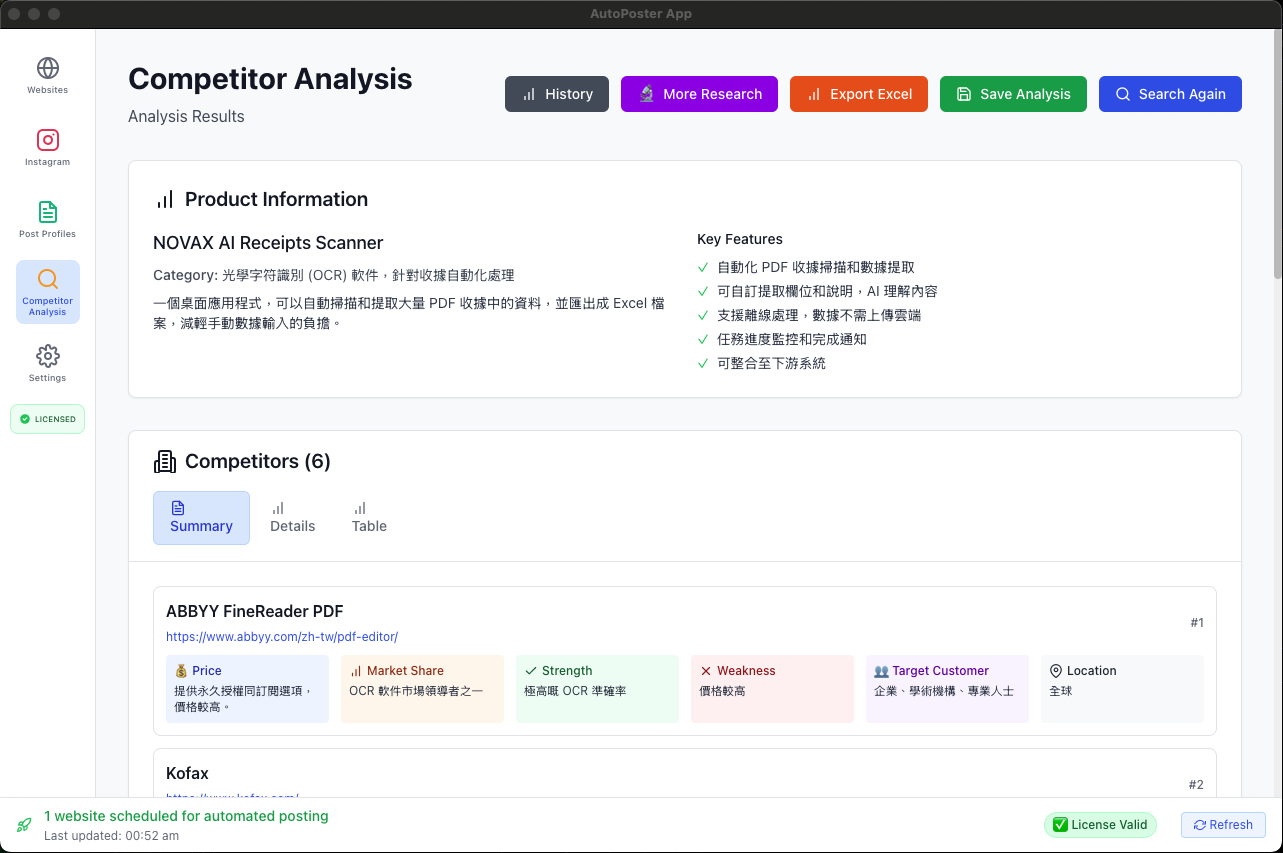Open the Instagram section icon
Screen dimensions: 1283x853
(47, 140)
